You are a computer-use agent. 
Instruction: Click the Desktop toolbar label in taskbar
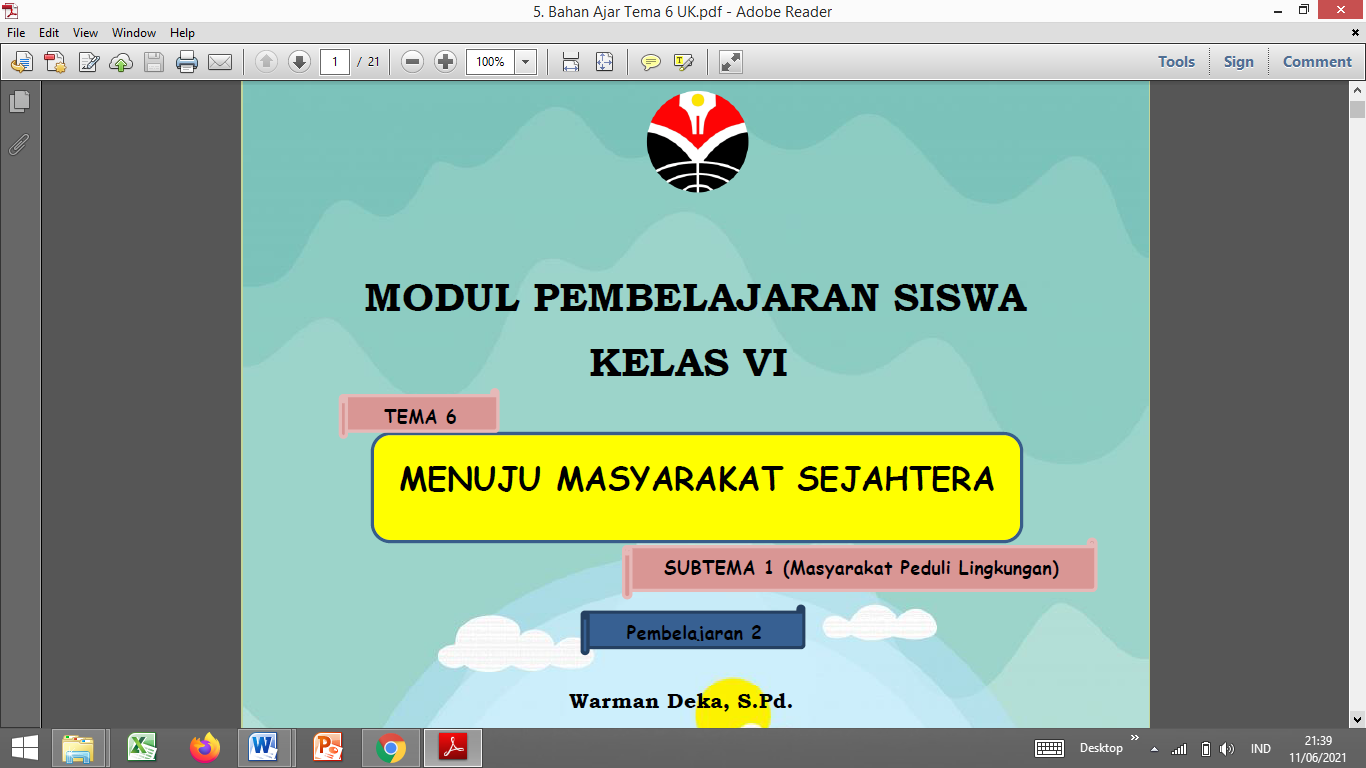1101,748
